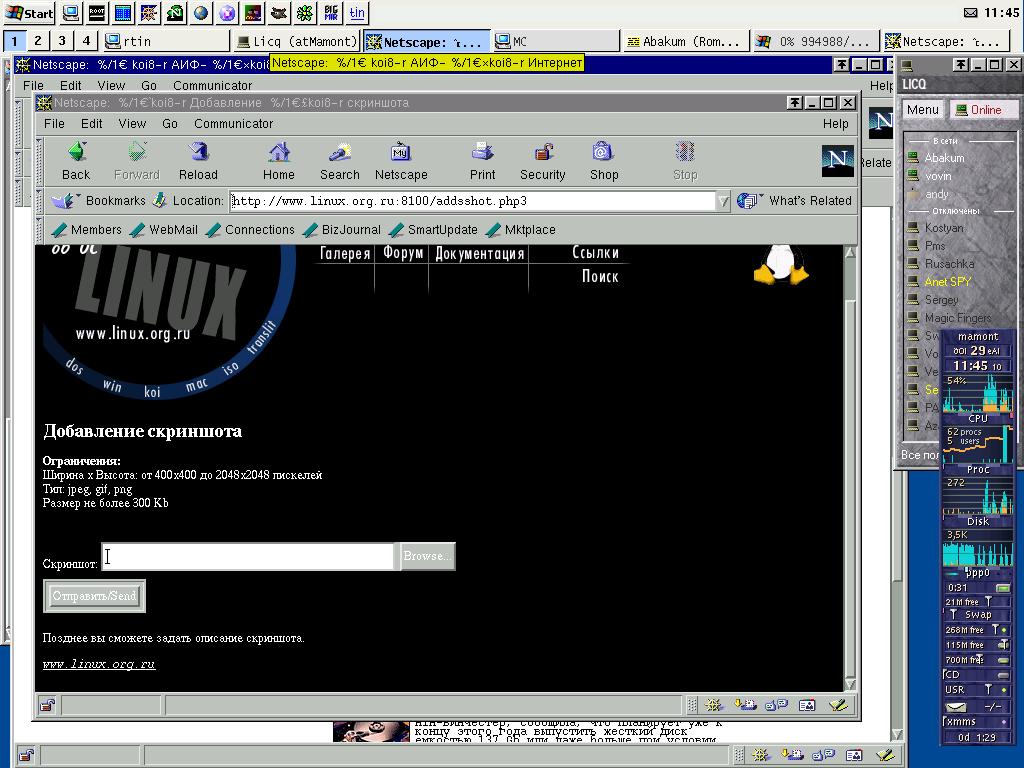This screenshot has height=768, width=1024.
Task: Open the WebMail personal toolbar link
Action: point(164,230)
